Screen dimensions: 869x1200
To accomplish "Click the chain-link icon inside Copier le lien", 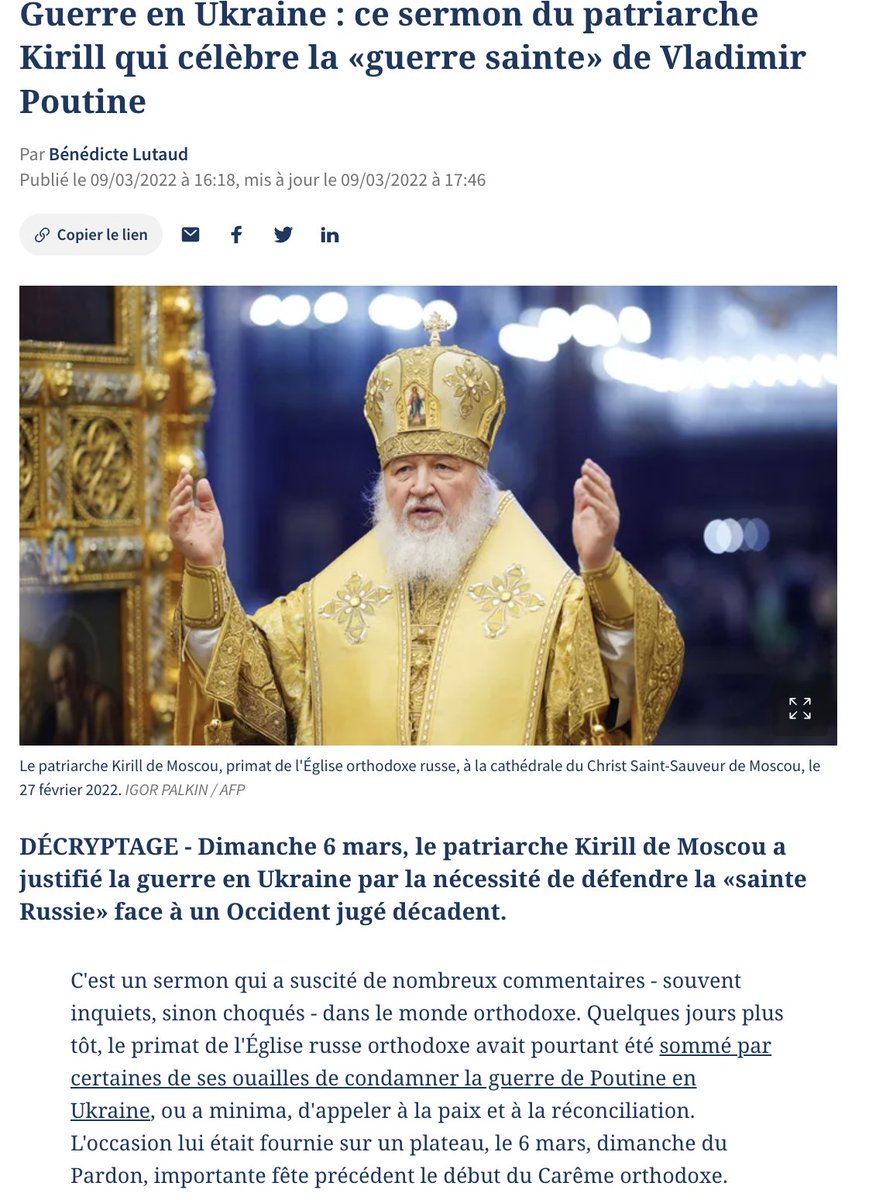I will tap(42, 235).
